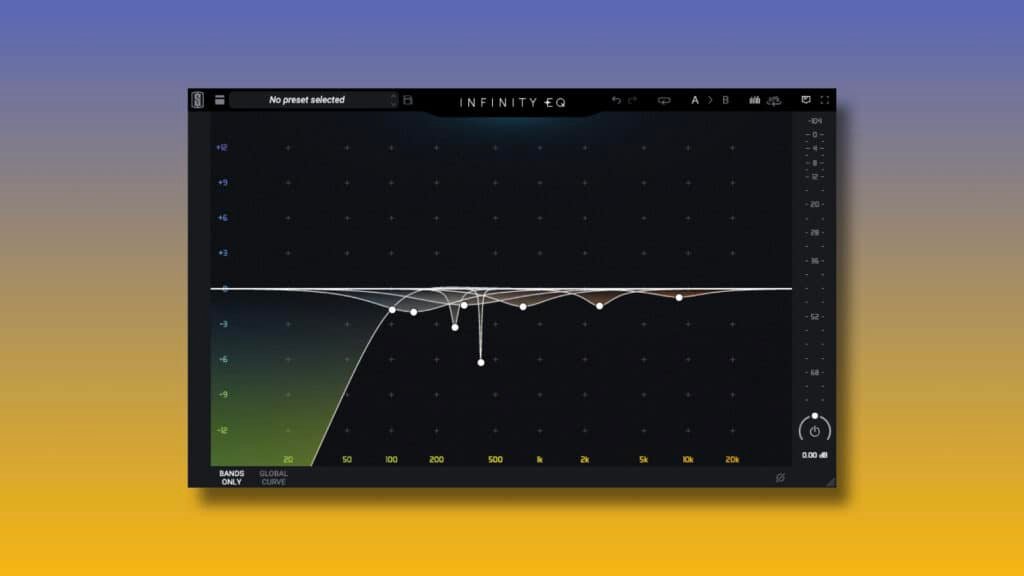
Task: Copy A settings to B with the arrow
Action: (x=711, y=100)
